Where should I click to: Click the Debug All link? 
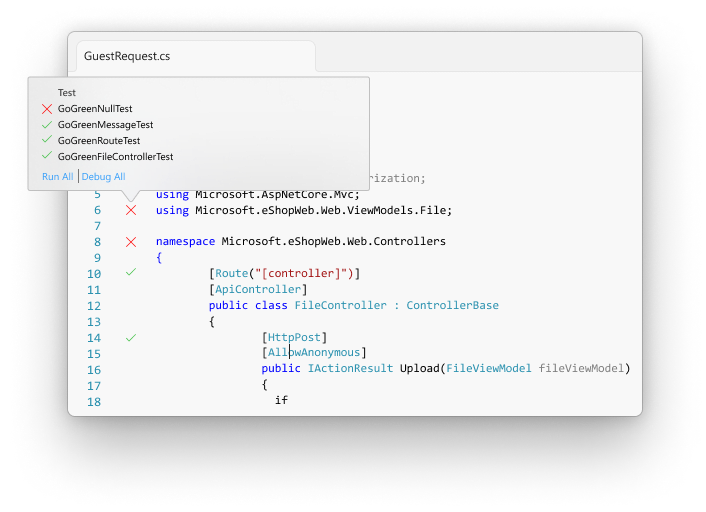[104, 177]
